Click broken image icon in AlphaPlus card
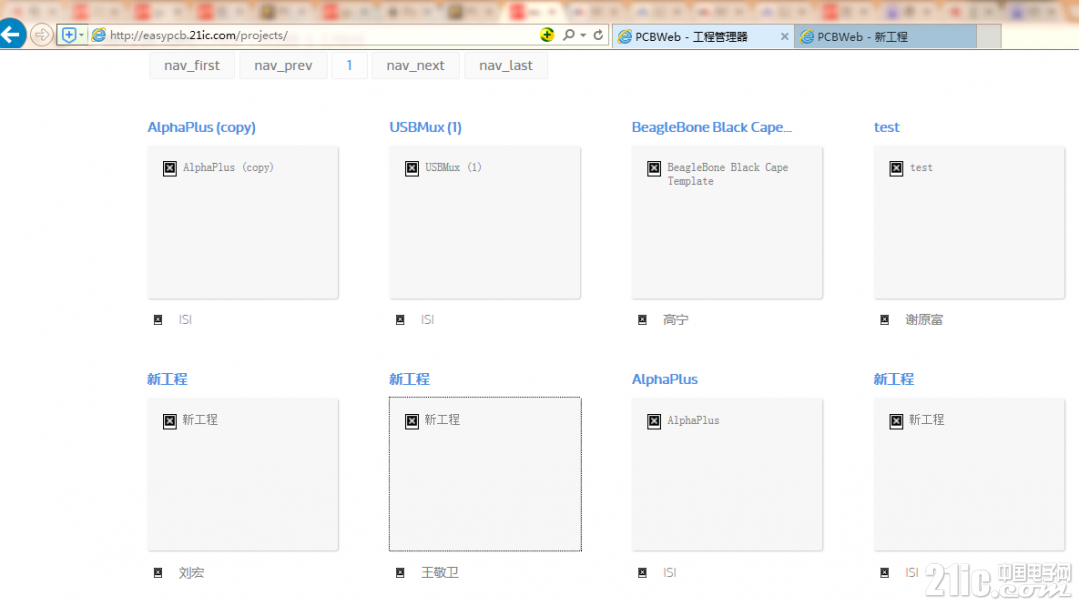This screenshot has width=1079, height=606. 654,421
